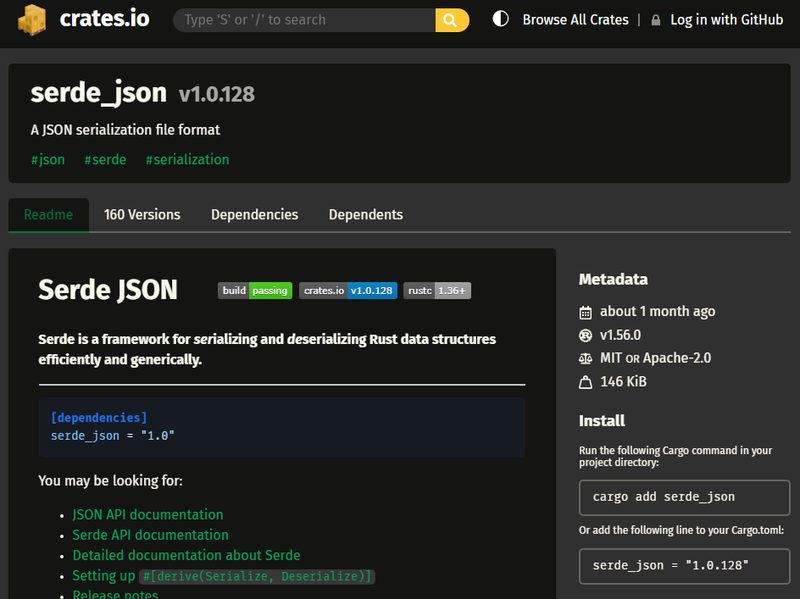Click 'A JSON serialization file format' description
The image size is (800, 599).
pos(125,130)
